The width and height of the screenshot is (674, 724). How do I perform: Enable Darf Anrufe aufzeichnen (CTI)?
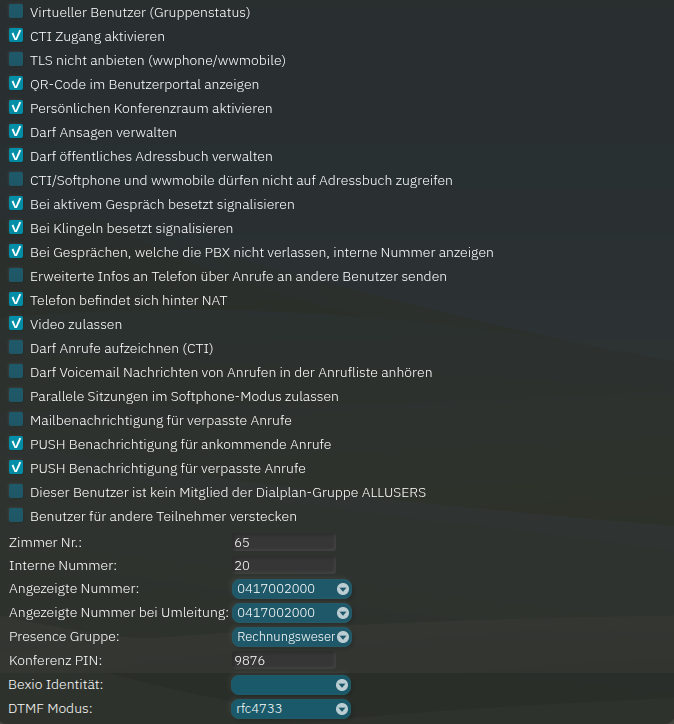point(16,348)
